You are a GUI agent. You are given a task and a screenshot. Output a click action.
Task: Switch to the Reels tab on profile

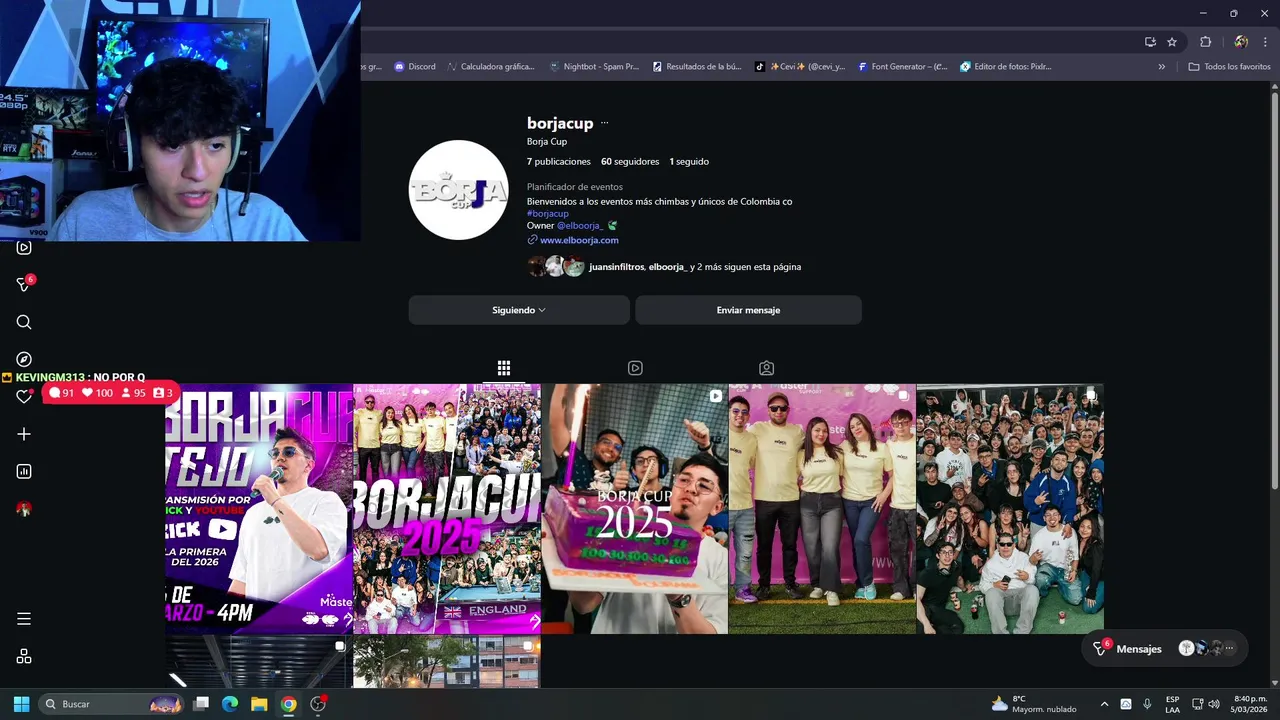pos(635,368)
